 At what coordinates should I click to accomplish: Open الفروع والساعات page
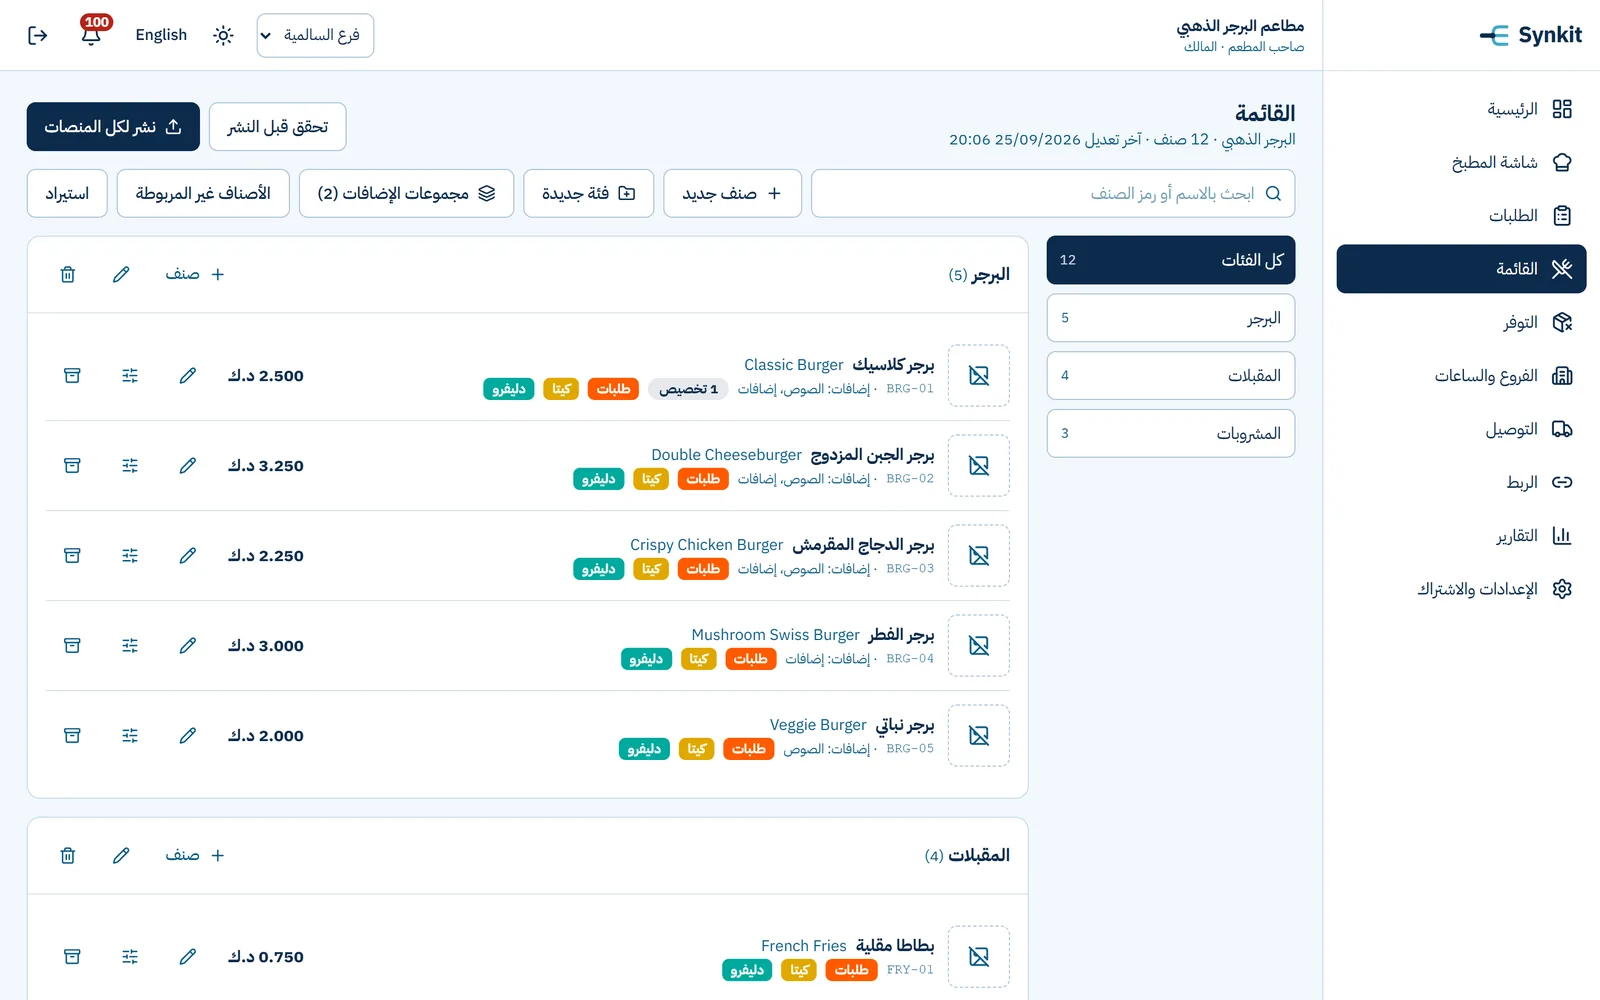1461,375
